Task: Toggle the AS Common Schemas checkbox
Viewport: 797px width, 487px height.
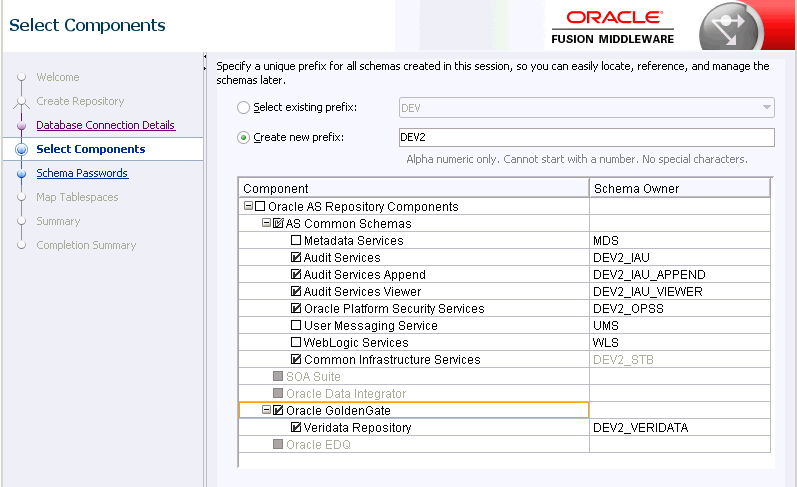Action: [x=278, y=223]
